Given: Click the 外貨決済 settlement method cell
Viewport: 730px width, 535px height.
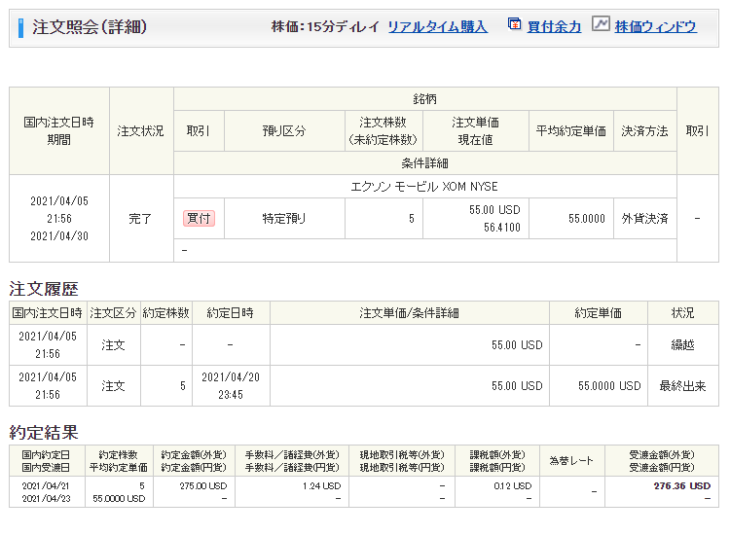Looking at the screenshot, I should [x=644, y=217].
